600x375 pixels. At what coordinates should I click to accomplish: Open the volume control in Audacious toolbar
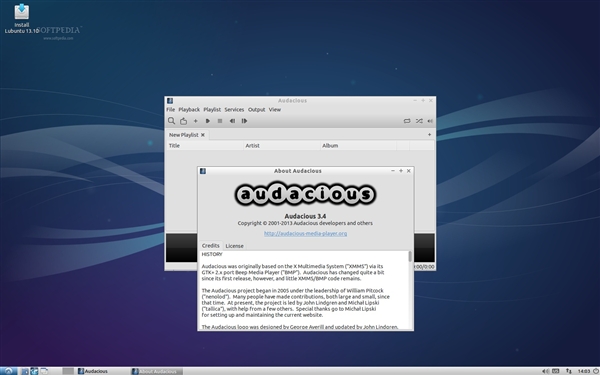point(430,121)
